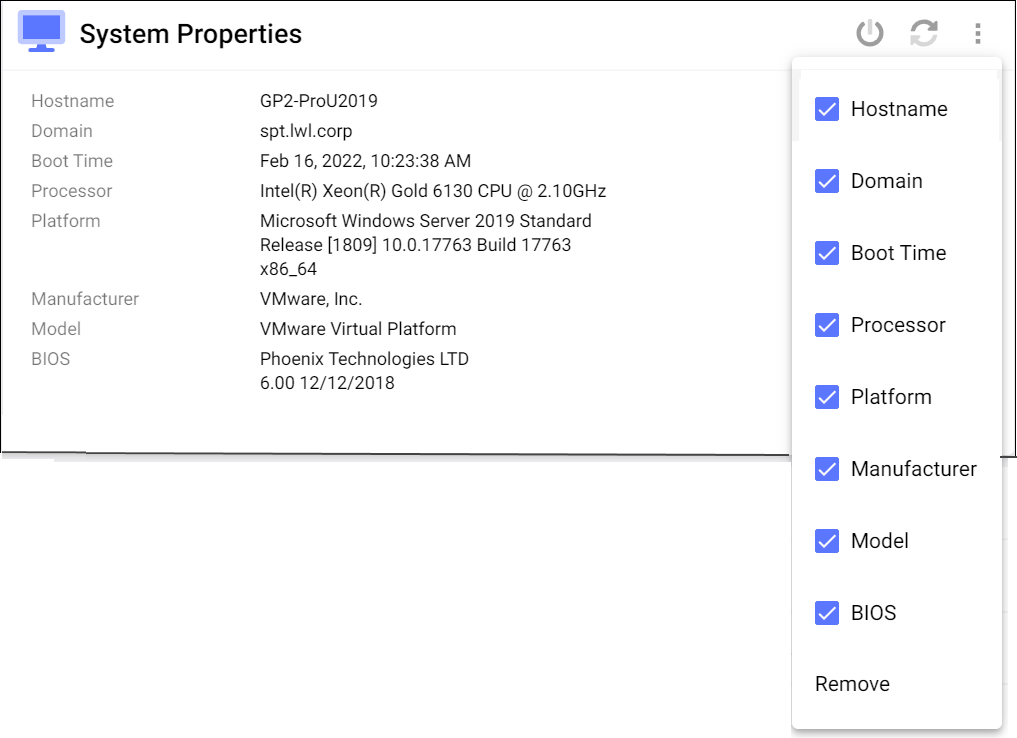Click the BIOS version 6.00 12/12/2018
This screenshot has width=1017, height=738.
327,383
